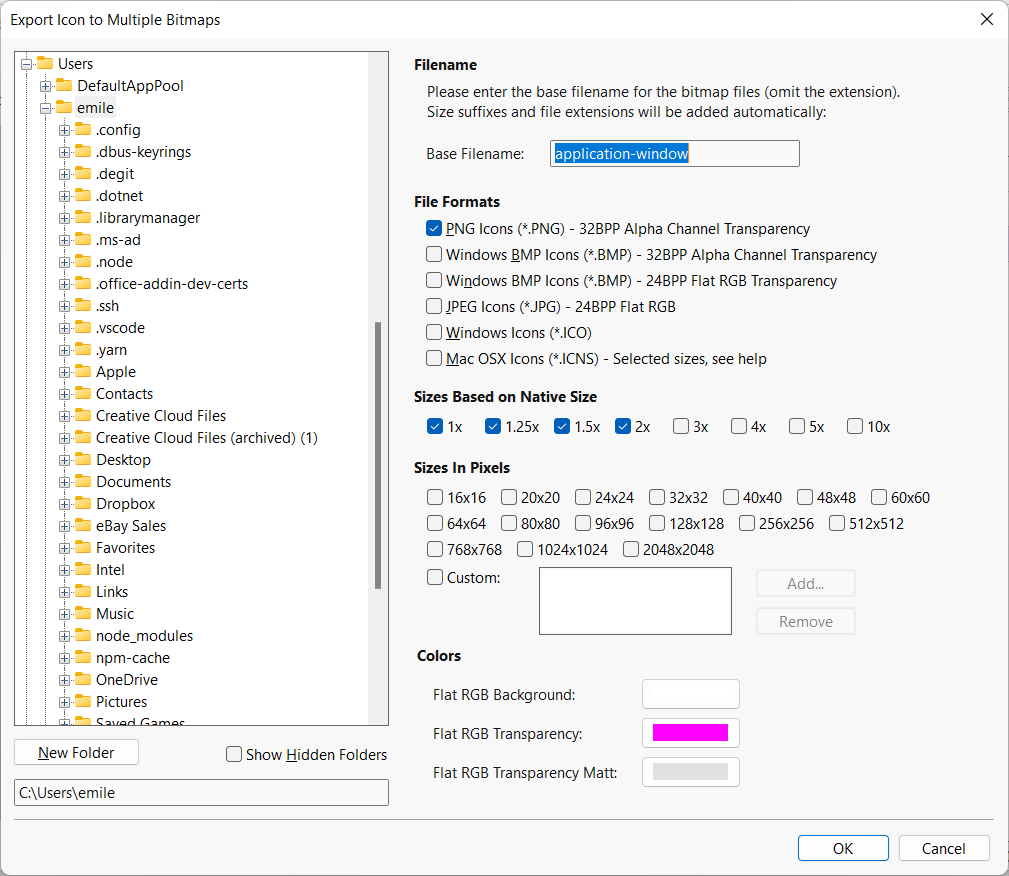Select the Favorites folder in tree
1009x876 pixels.
[x=125, y=548]
